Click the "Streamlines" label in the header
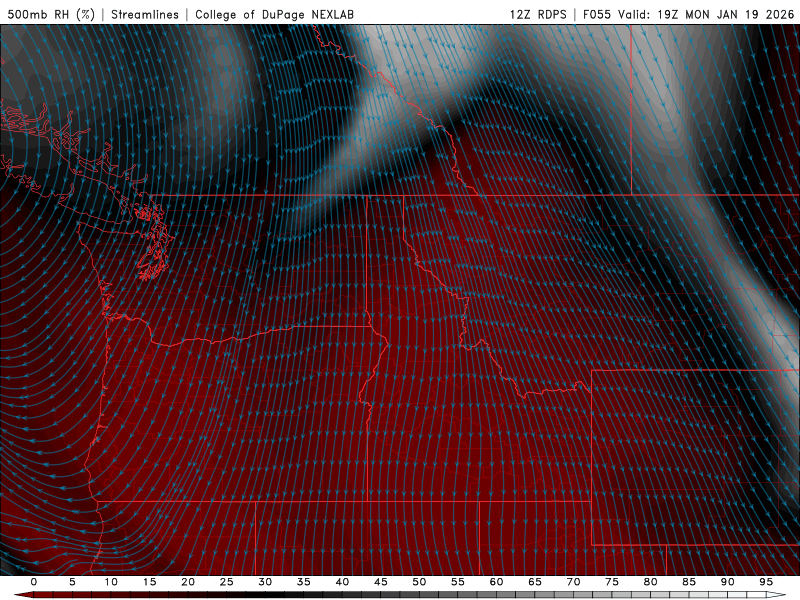The image size is (800, 600). [x=145, y=14]
